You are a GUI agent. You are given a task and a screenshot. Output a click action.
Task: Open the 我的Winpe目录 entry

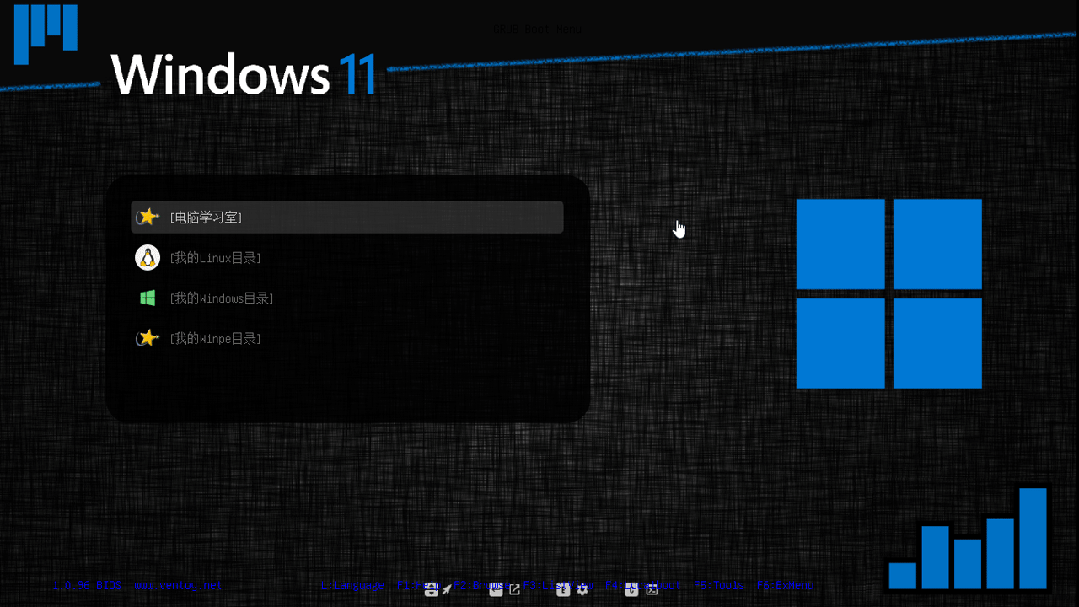[x=348, y=339]
